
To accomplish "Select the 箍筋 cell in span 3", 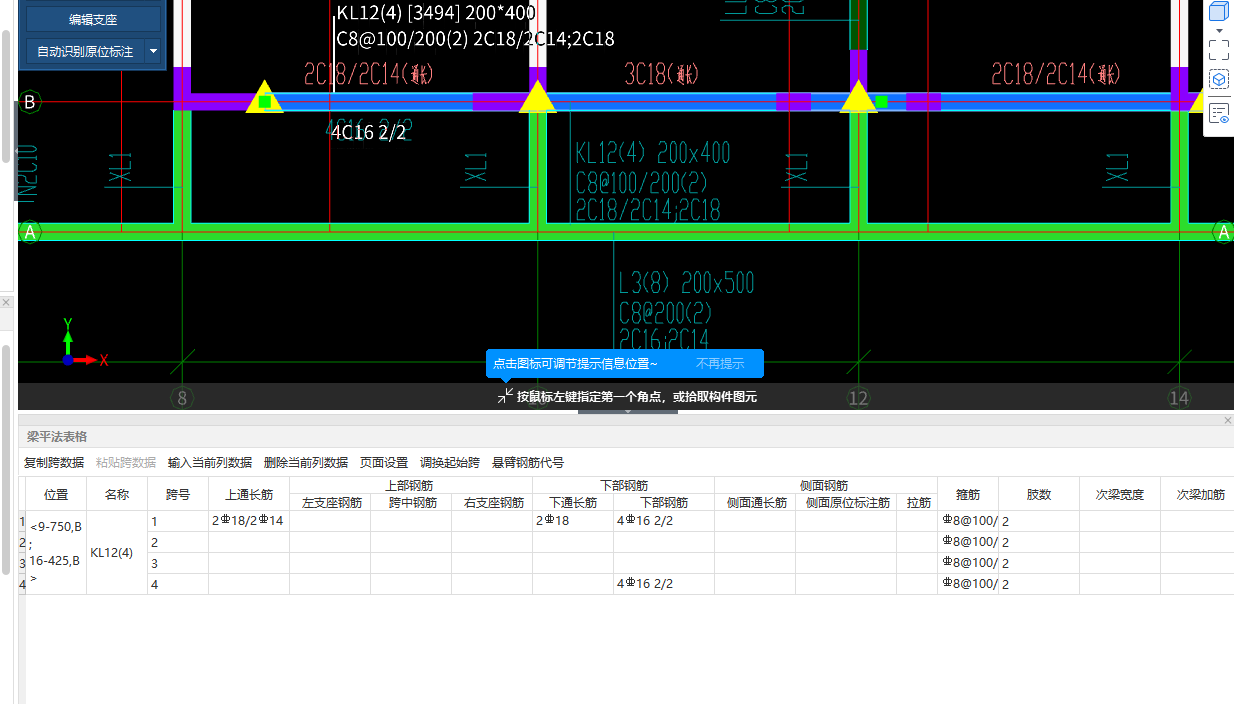I will (968, 563).
